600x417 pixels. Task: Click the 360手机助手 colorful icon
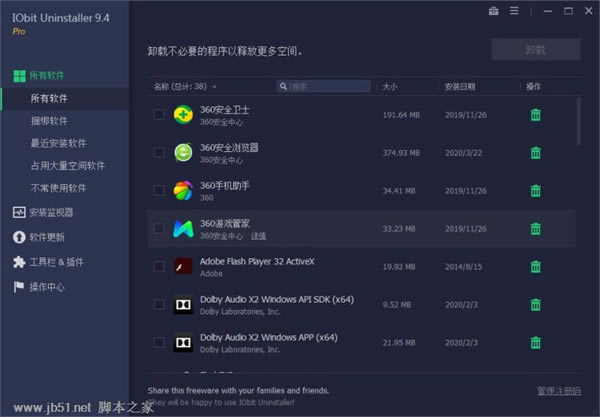click(x=183, y=191)
